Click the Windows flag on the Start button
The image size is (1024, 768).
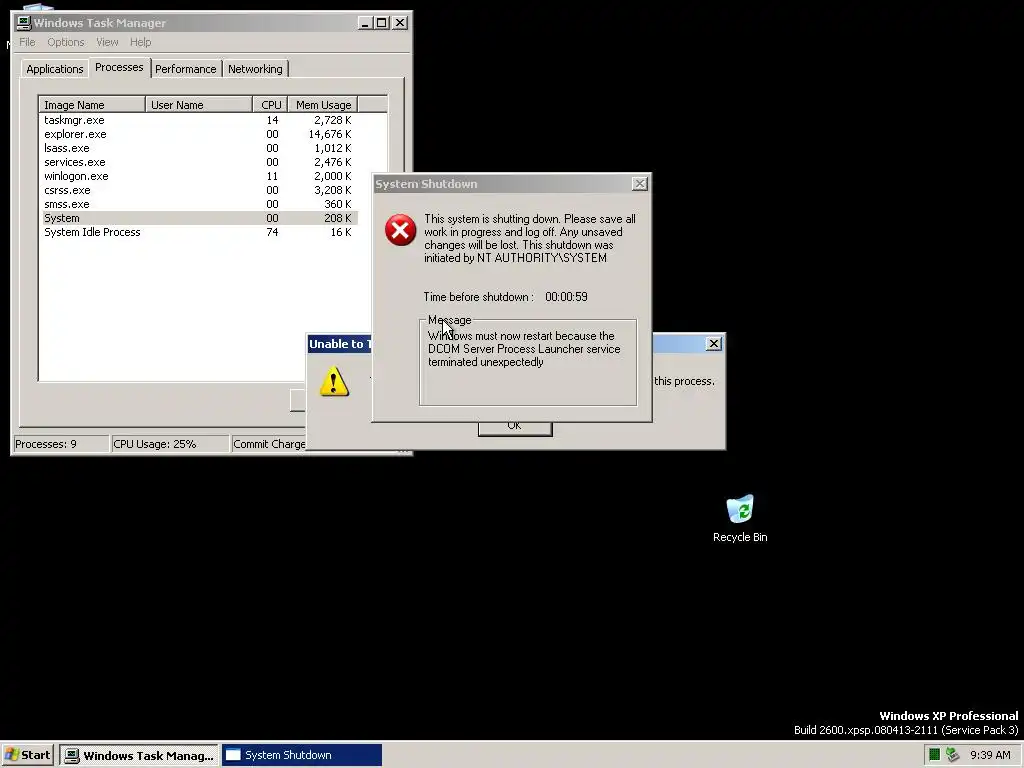(x=12, y=755)
